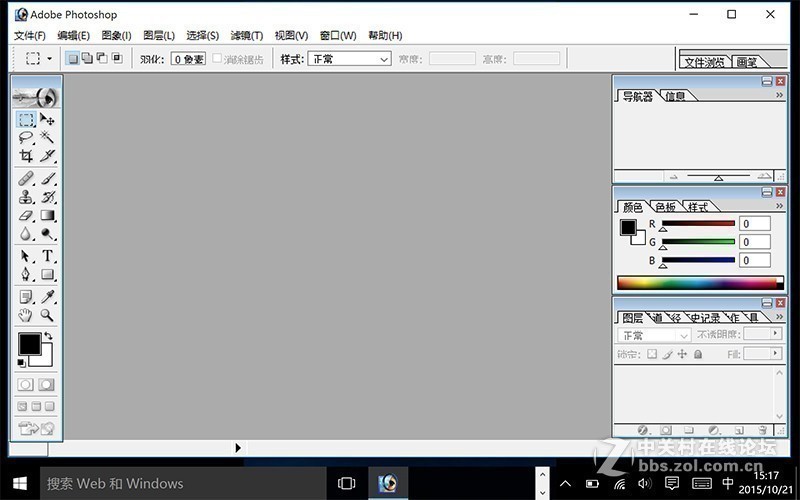Click the 羽化 feather input field
The width and height of the screenshot is (800, 500).
click(x=188, y=59)
